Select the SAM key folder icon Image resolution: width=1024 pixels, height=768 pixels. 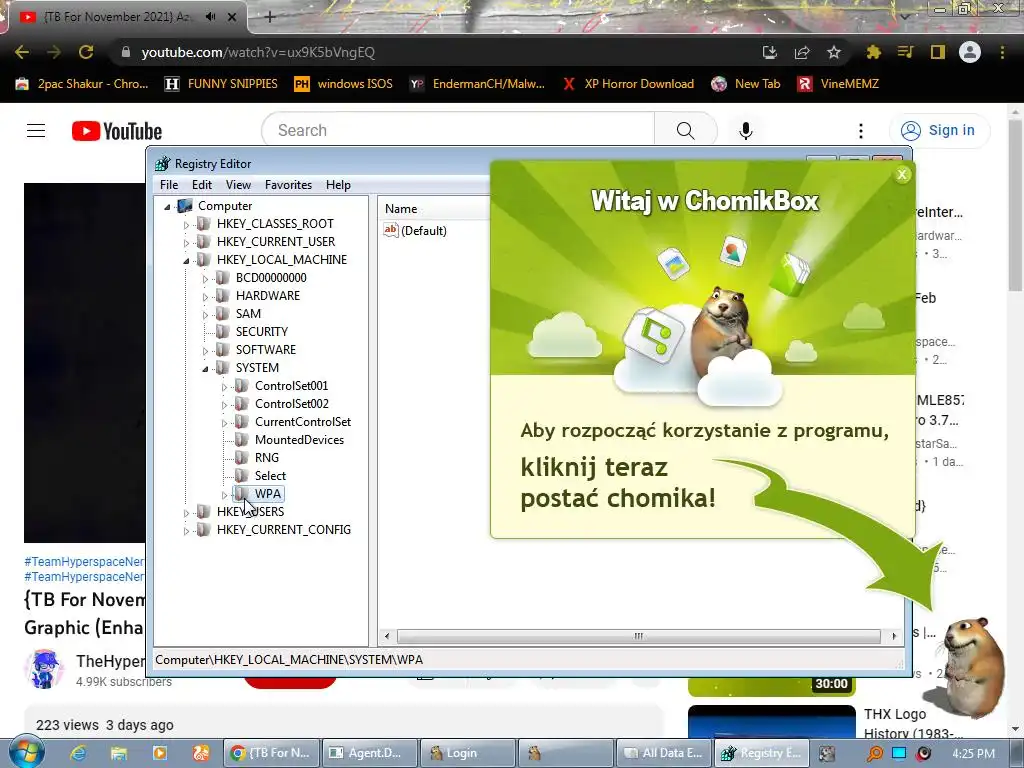pos(222,313)
